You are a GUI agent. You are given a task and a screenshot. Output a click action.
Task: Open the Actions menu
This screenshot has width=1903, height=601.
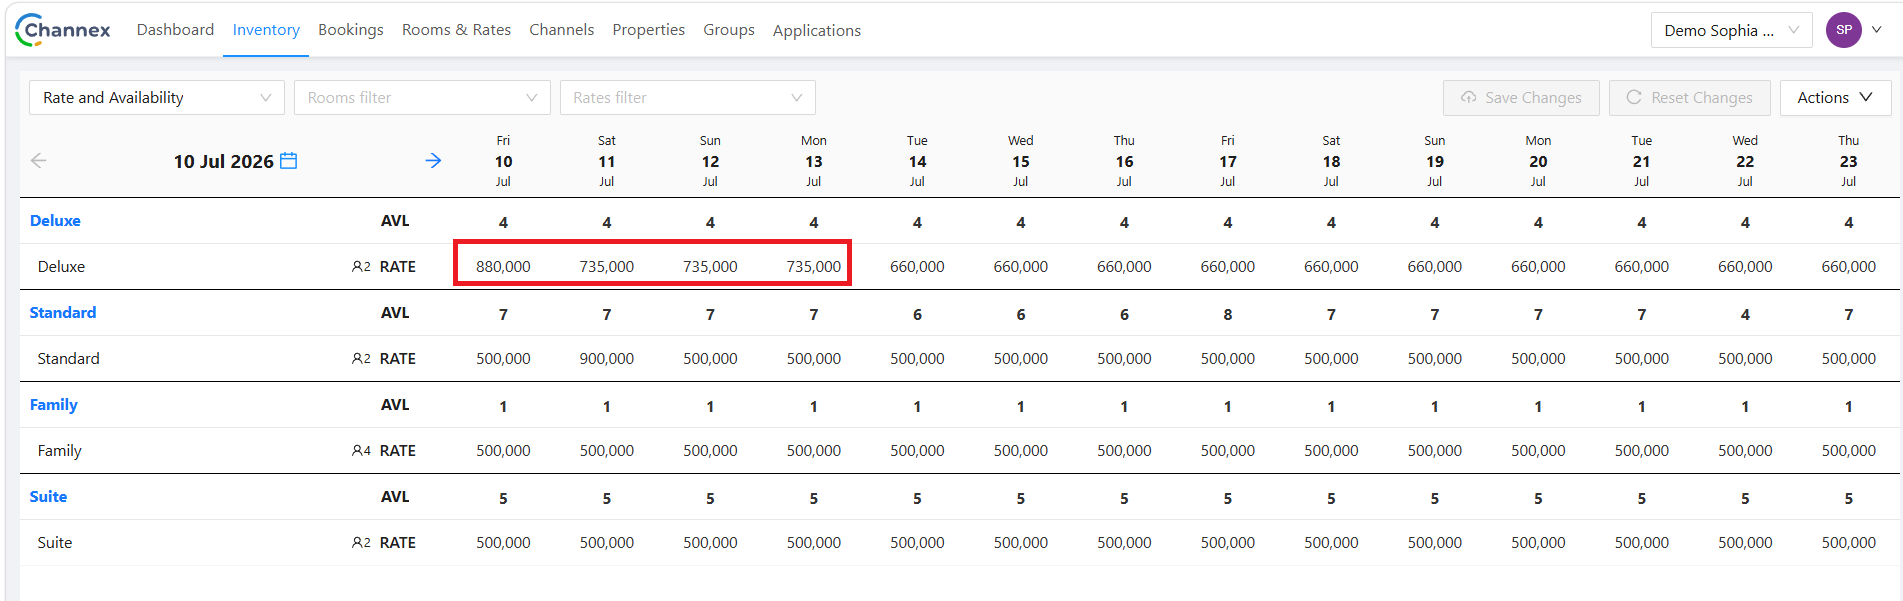(x=1835, y=98)
